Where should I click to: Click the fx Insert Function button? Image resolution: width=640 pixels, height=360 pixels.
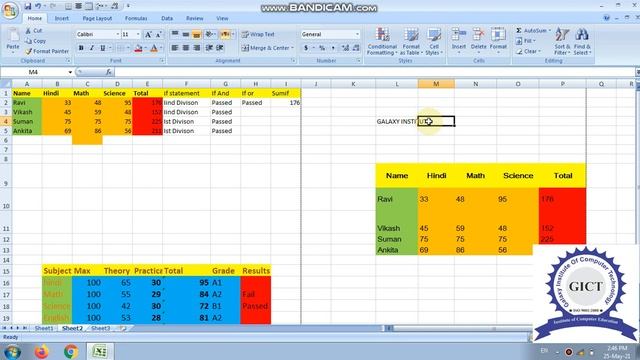(109, 72)
